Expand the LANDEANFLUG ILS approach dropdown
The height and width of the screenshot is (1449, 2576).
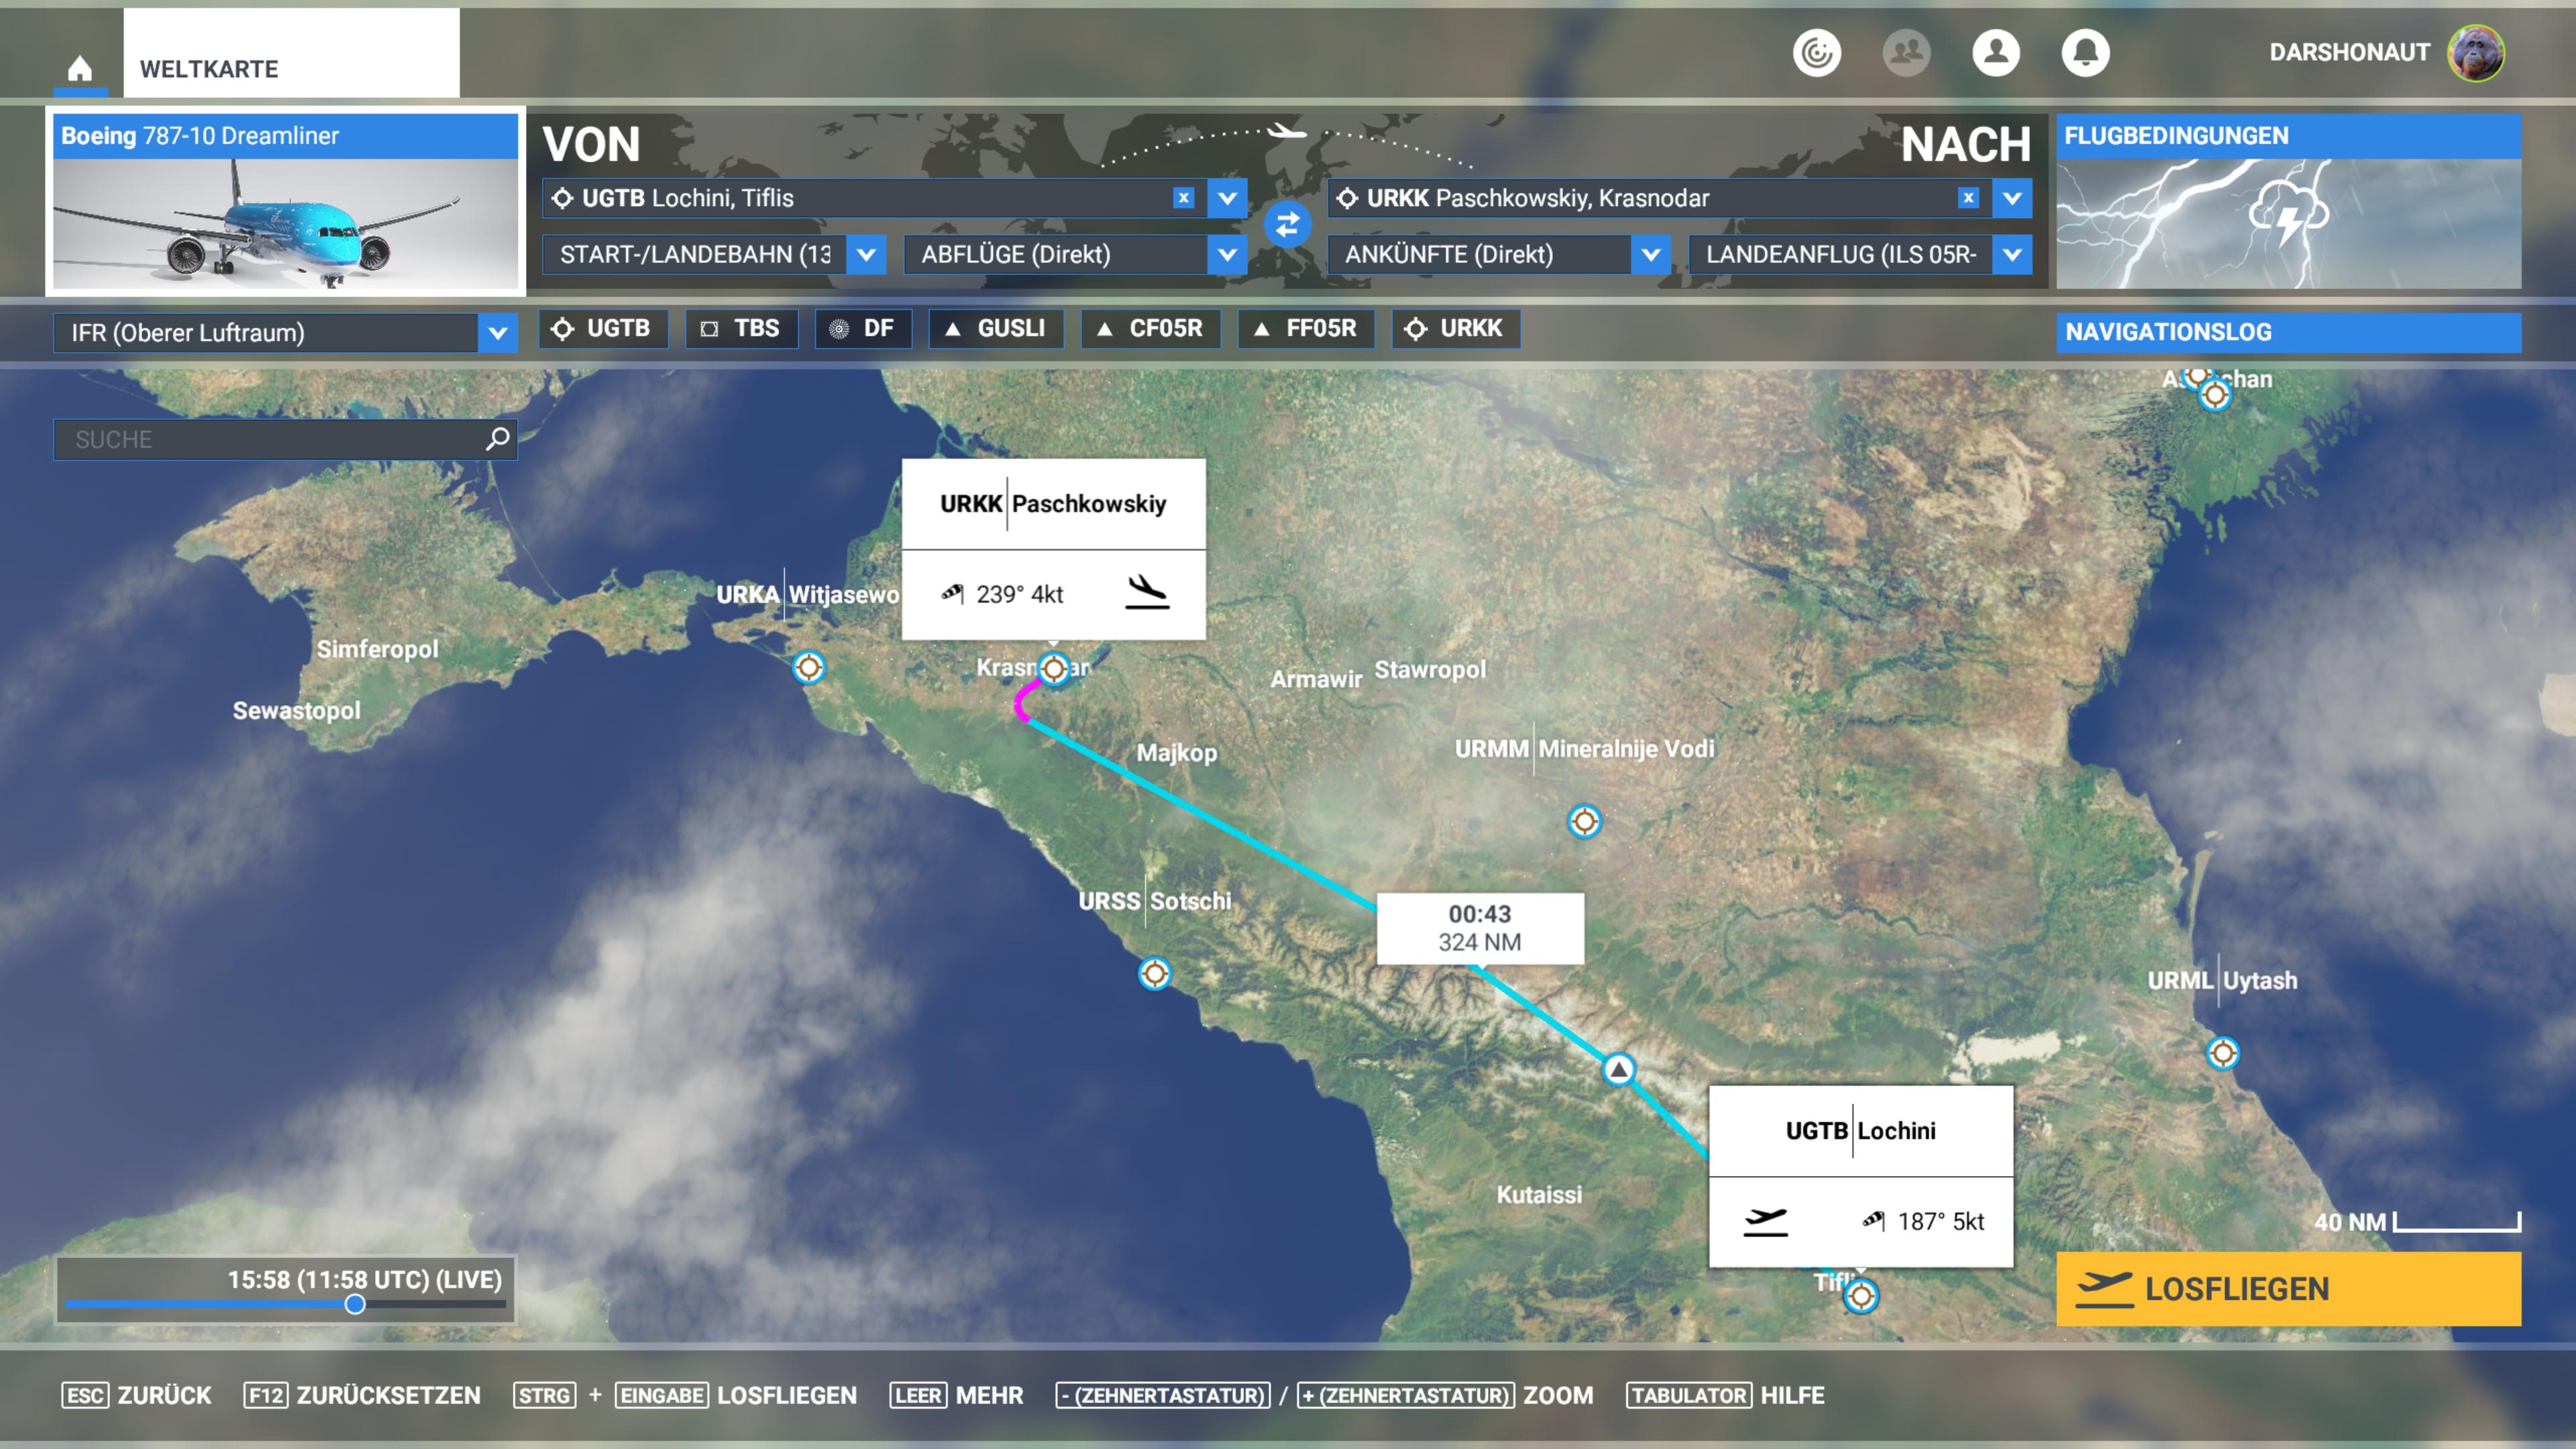click(2012, 255)
